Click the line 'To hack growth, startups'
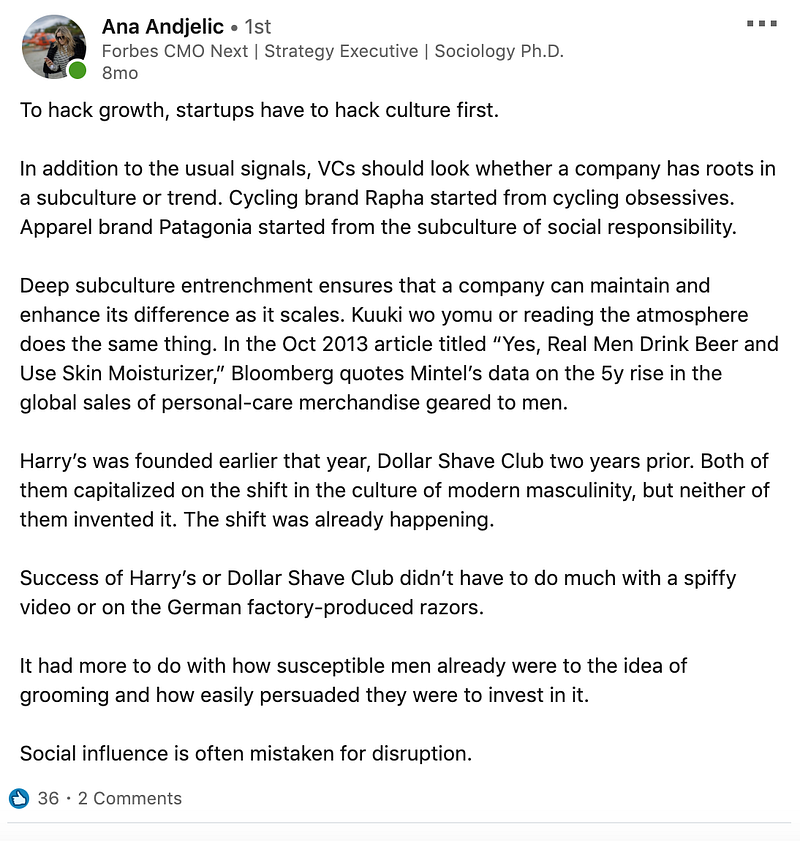800x841 pixels. [260, 110]
